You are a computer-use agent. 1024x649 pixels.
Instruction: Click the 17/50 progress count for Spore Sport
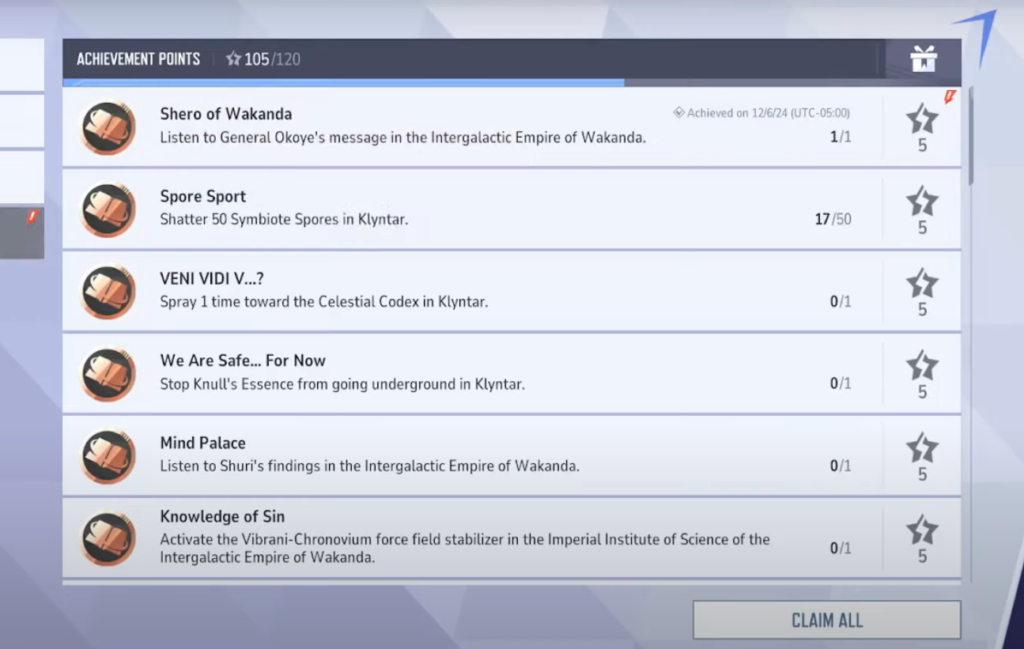[833, 219]
